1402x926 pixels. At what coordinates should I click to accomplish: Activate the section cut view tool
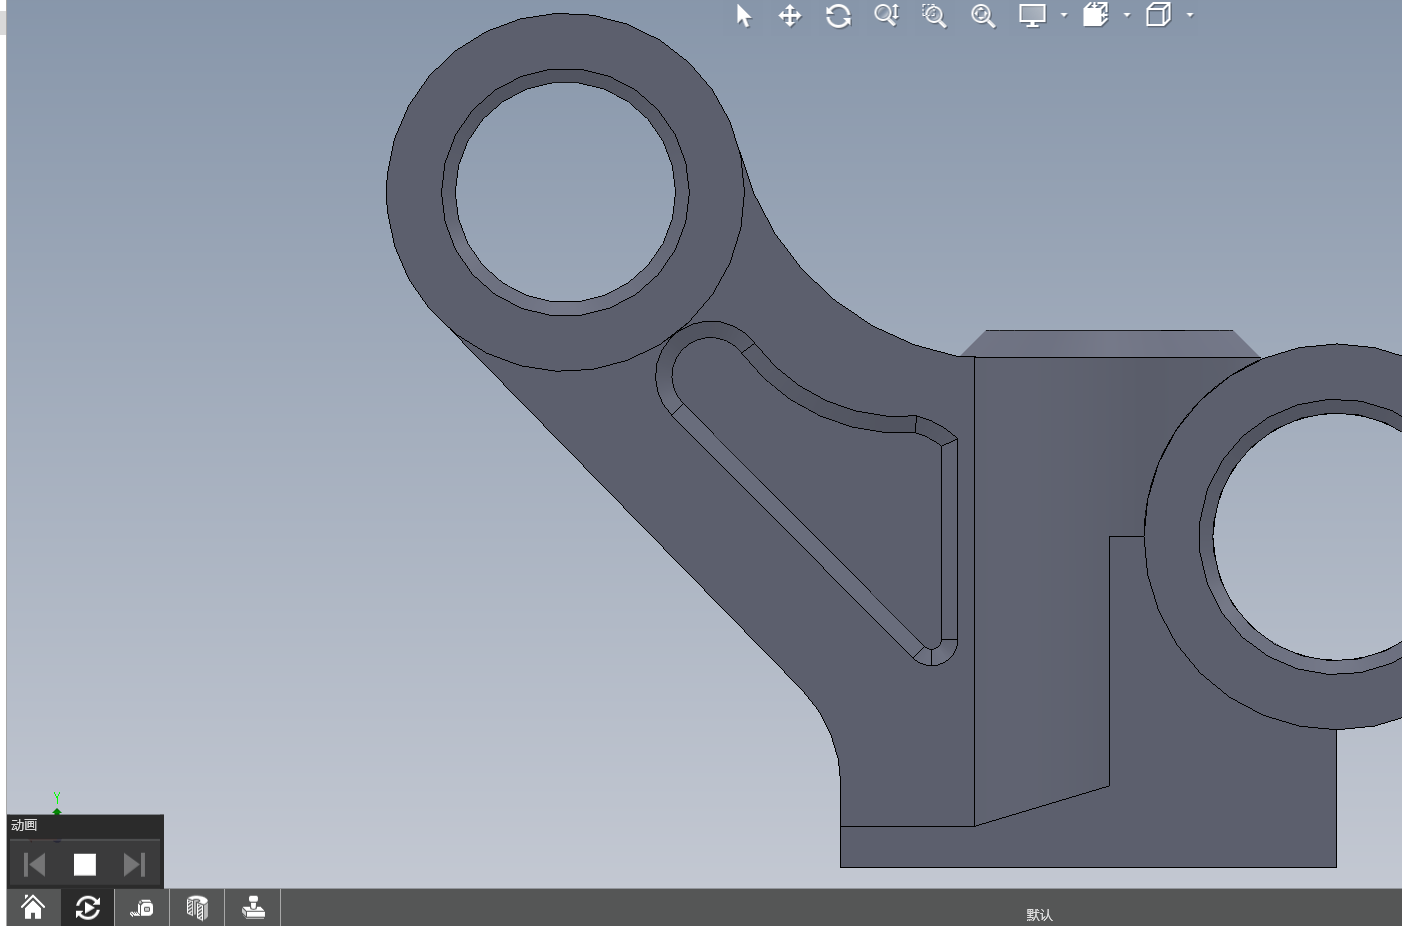pos(197,907)
